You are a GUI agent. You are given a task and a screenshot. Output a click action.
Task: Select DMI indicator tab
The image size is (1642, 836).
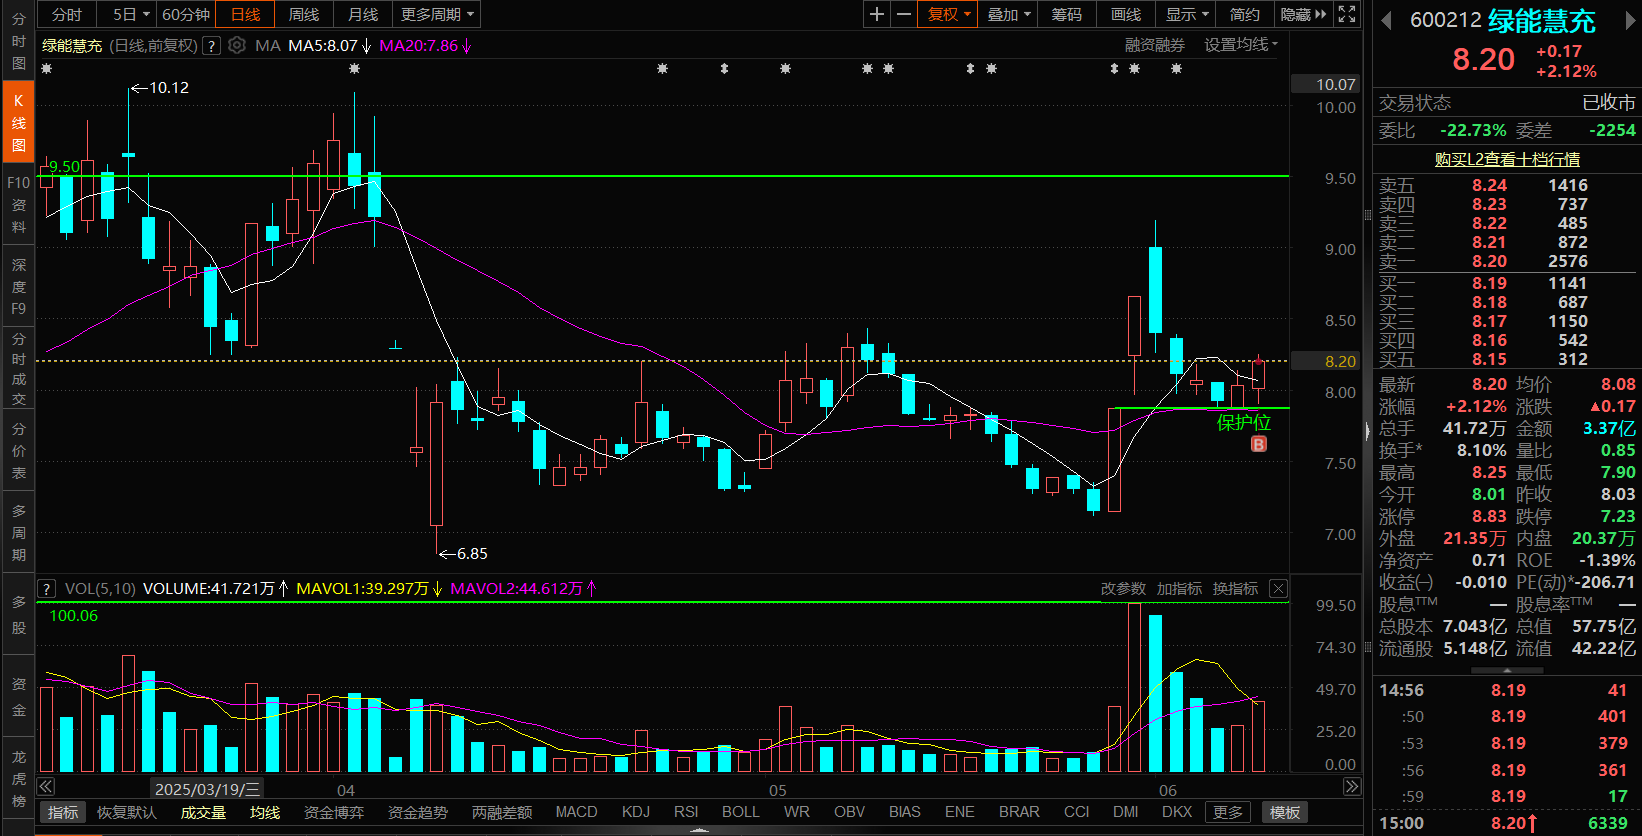(1126, 812)
